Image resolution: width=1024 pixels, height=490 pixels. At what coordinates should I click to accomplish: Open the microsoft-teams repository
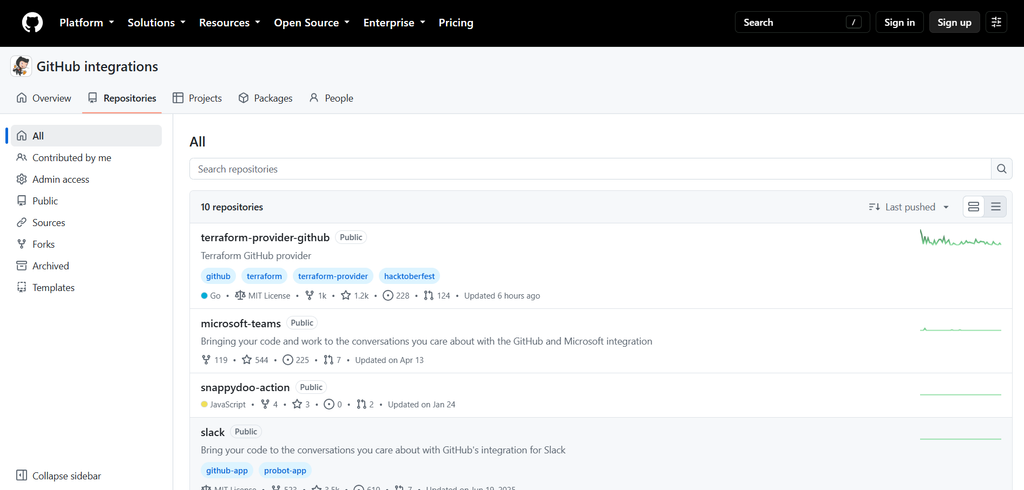coord(241,323)
